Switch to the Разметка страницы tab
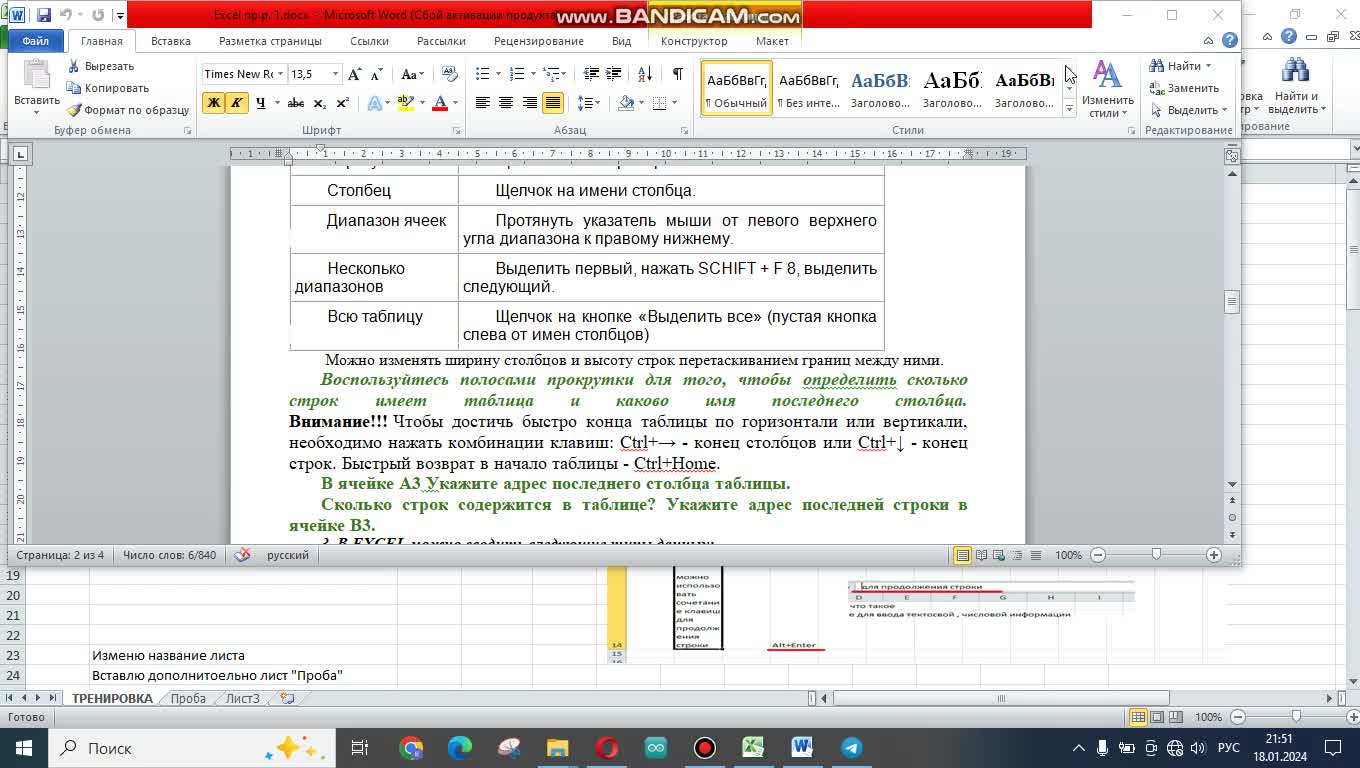Image resolution: width=1360 pixels, height=768 pixels. [x=270, y=41]
